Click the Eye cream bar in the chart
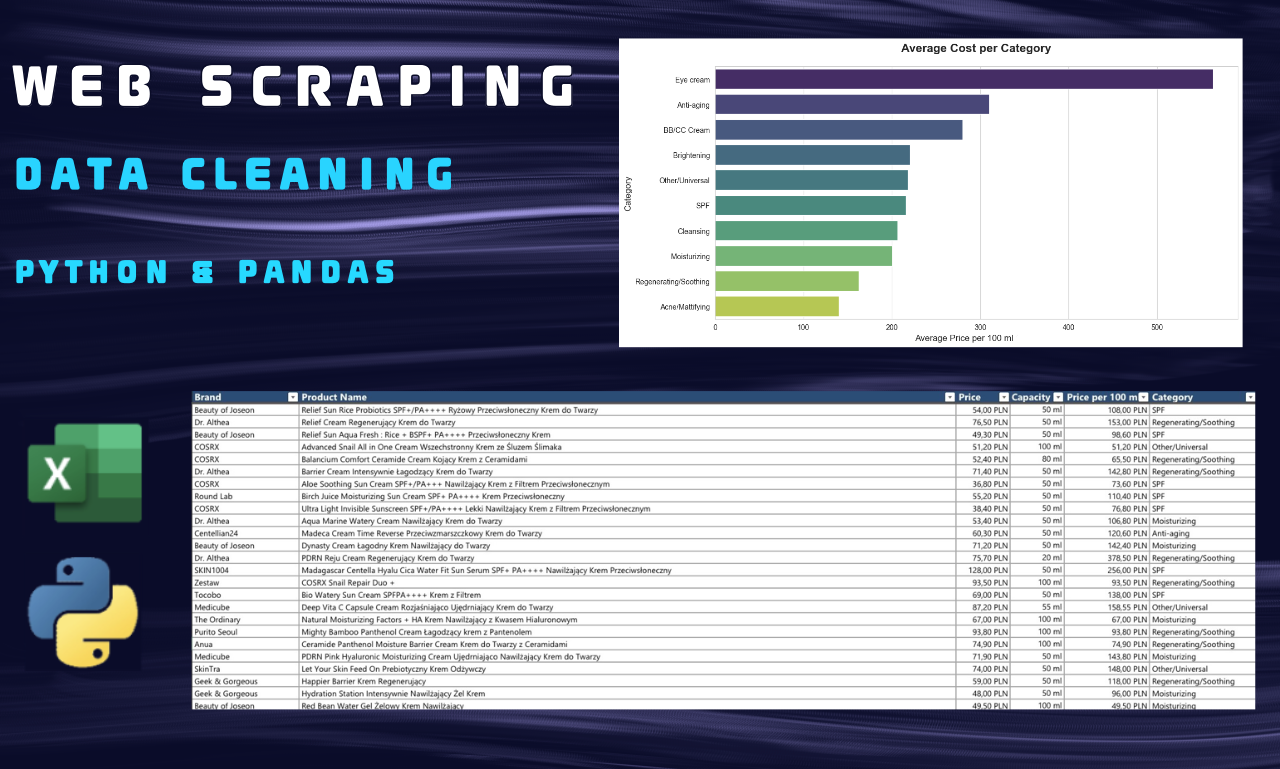Image resolution: width=1280 pixels, height=769 pixels. click(964, 79)
